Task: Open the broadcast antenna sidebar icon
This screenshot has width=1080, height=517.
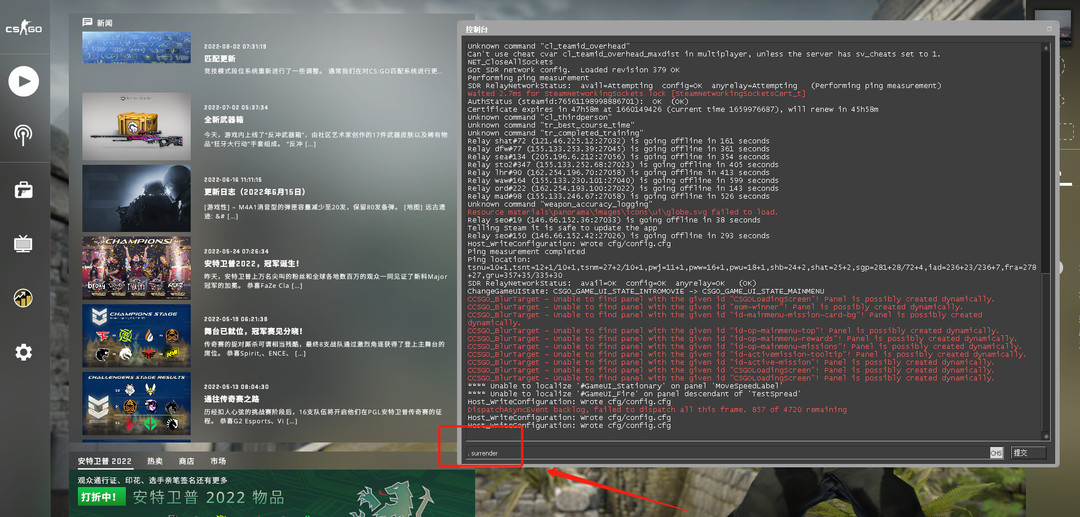Action: (x=23, y=135)
